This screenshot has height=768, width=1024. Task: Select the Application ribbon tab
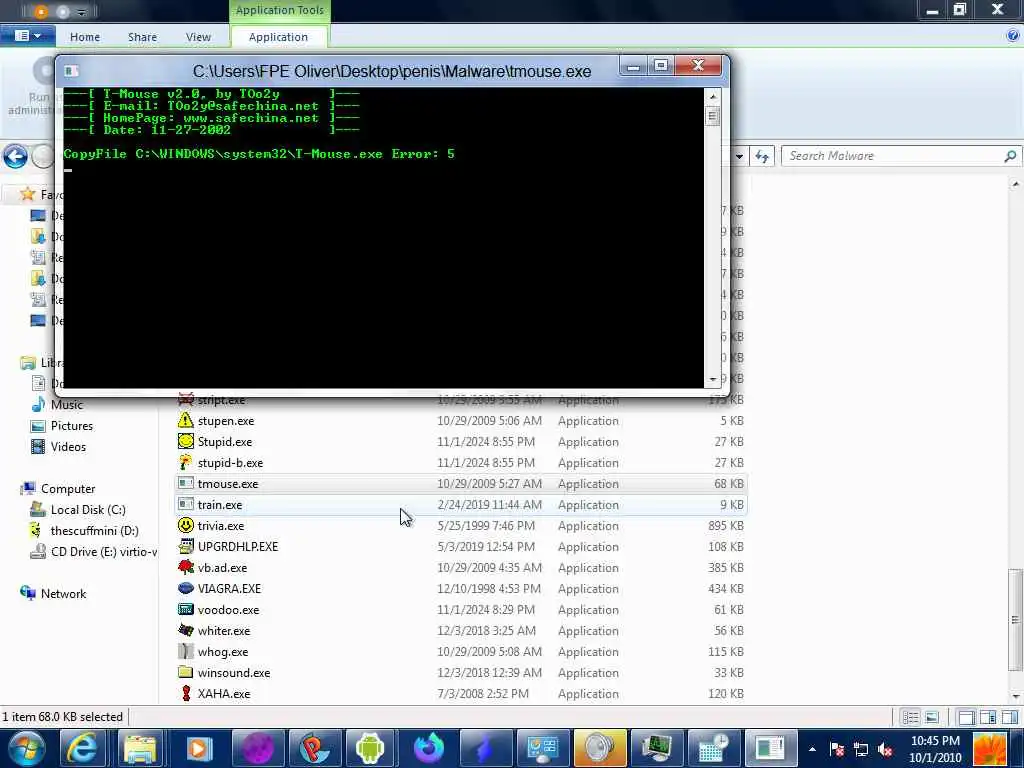point(278,37)
